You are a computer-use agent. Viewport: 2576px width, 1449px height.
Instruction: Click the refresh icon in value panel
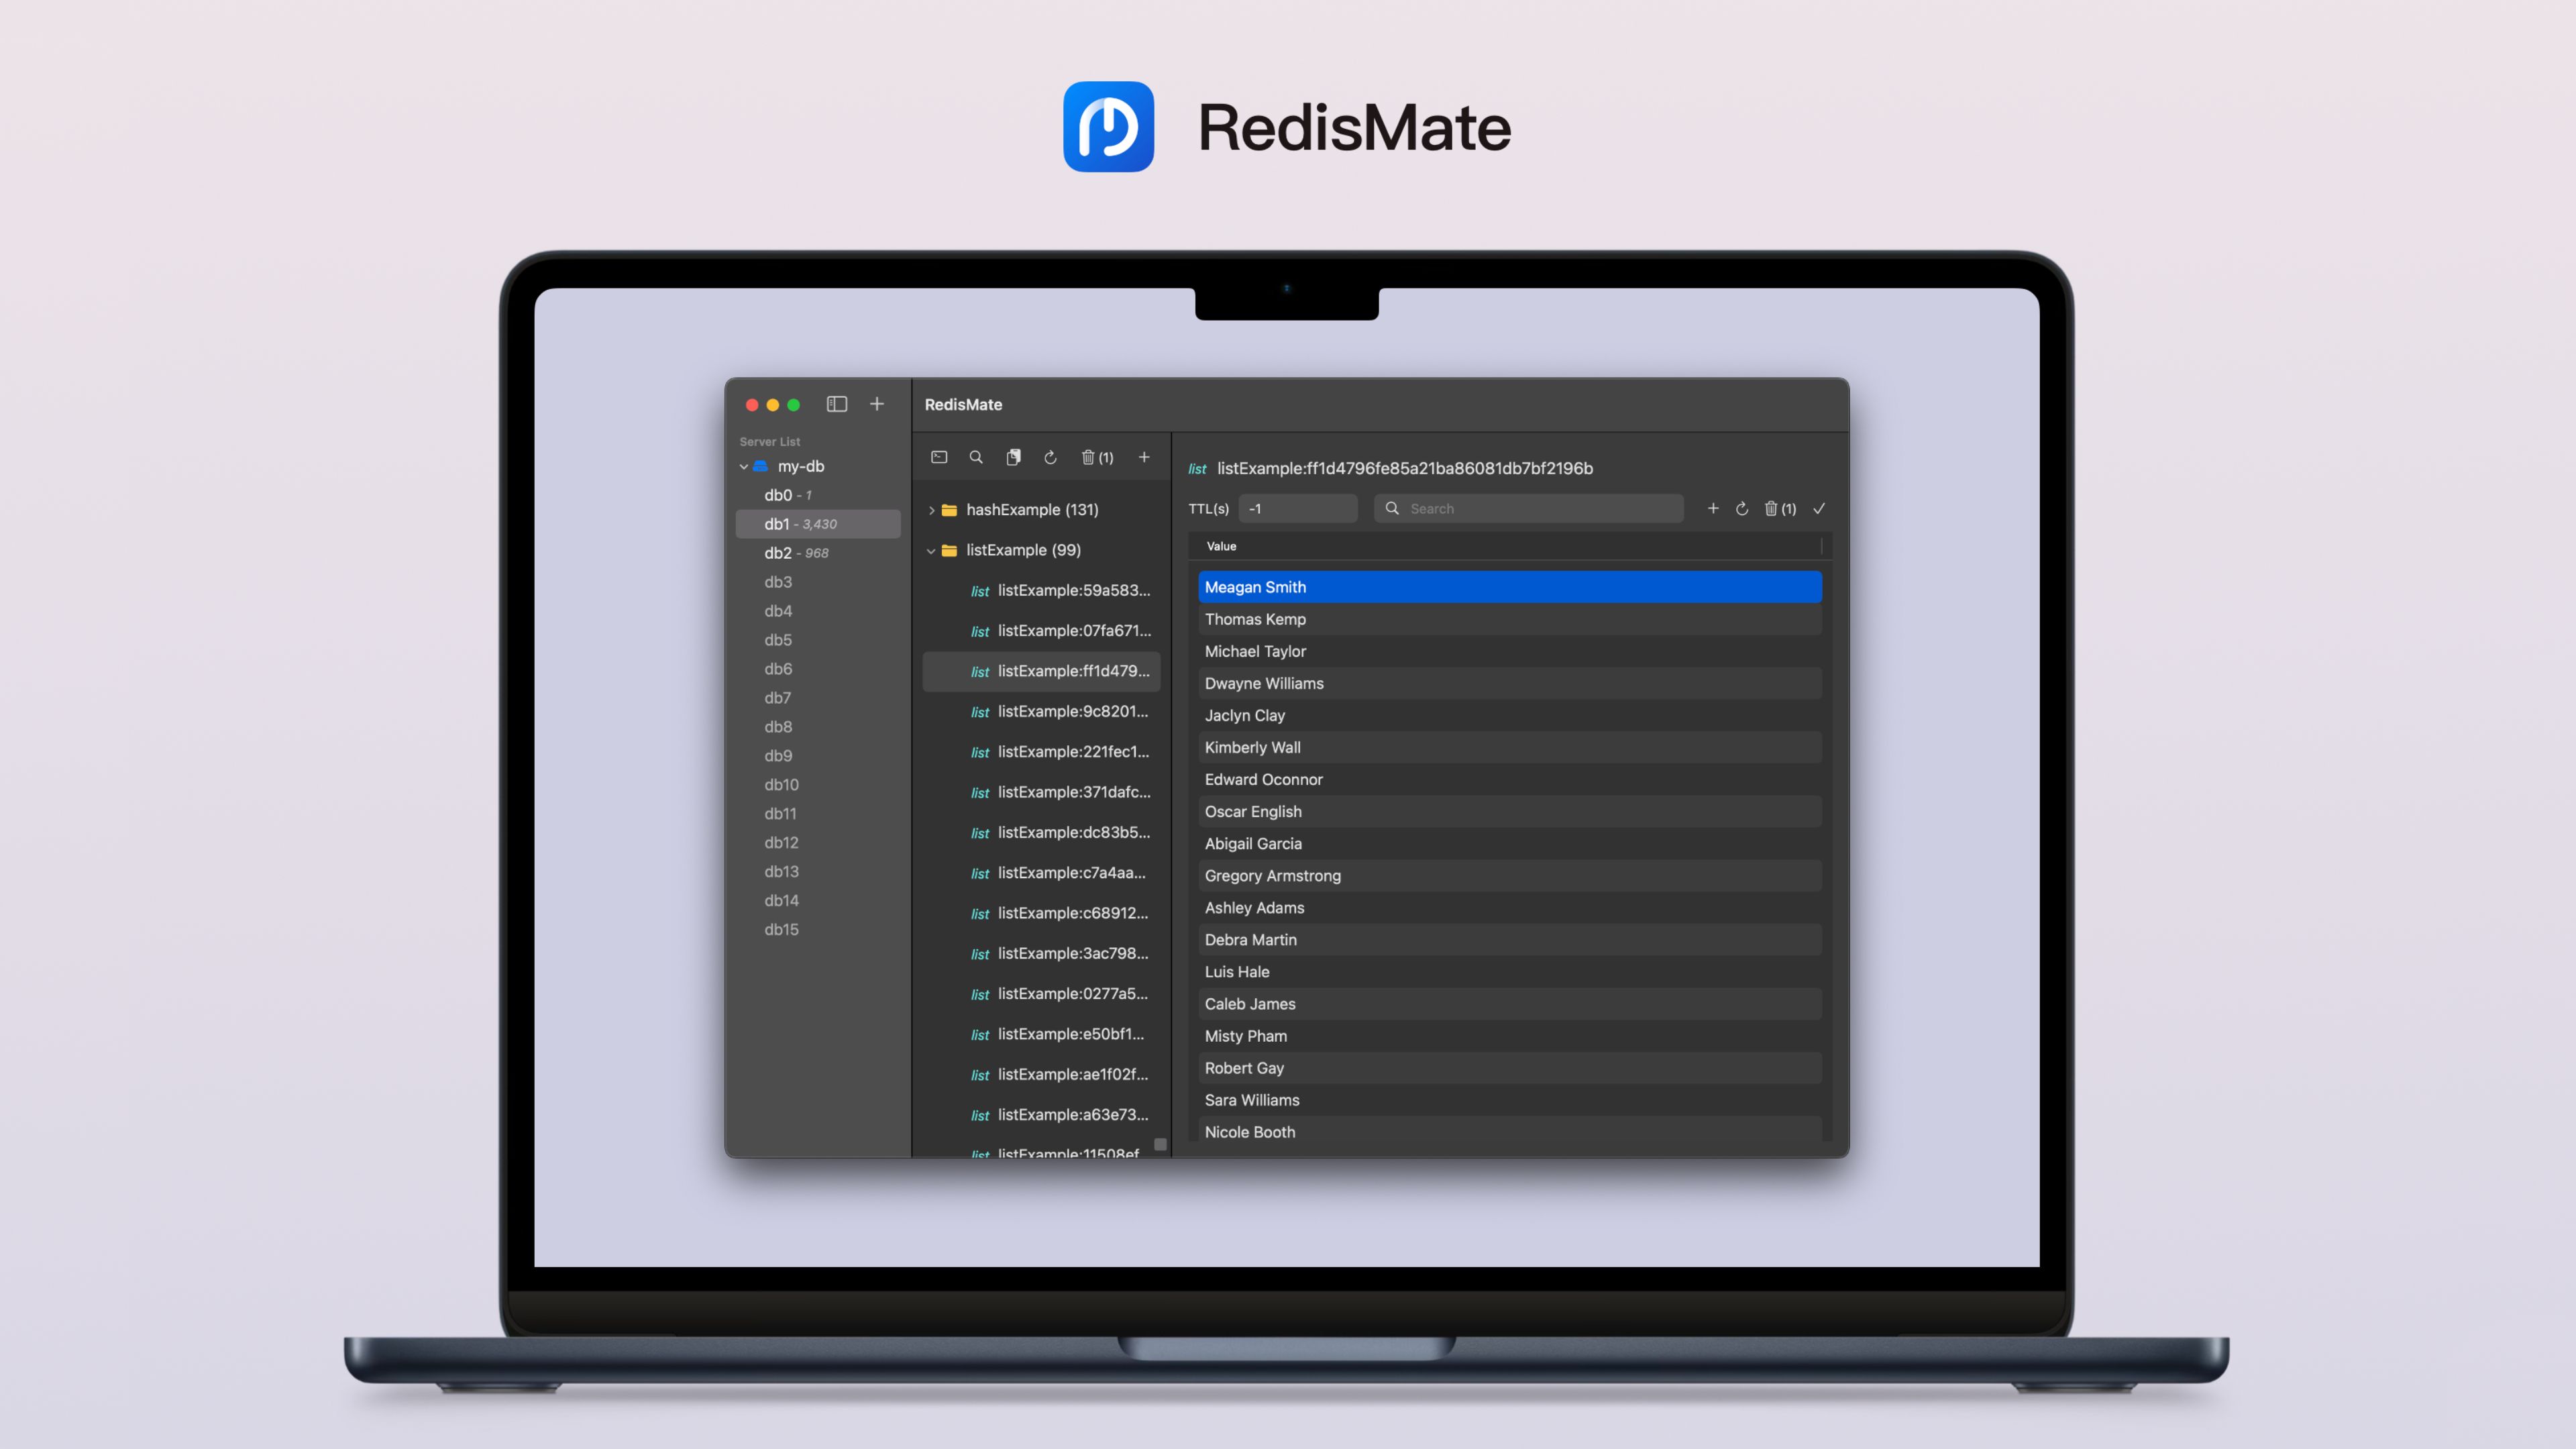pos(1741,510)
